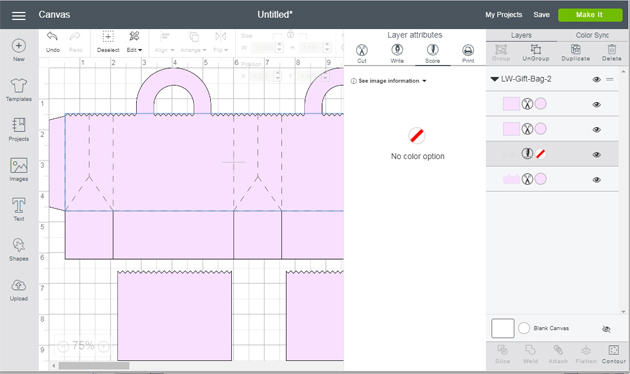
Task: Open the Flip dropdown
Action: pyautogui.click(x=221, y=42)
